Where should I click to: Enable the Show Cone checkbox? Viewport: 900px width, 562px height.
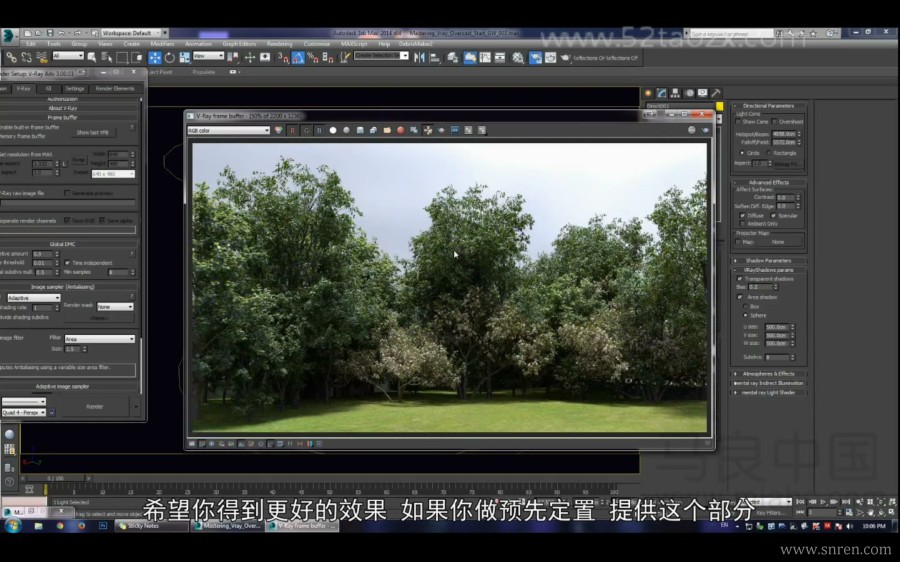pyautogui.click(x=739, y=122)
